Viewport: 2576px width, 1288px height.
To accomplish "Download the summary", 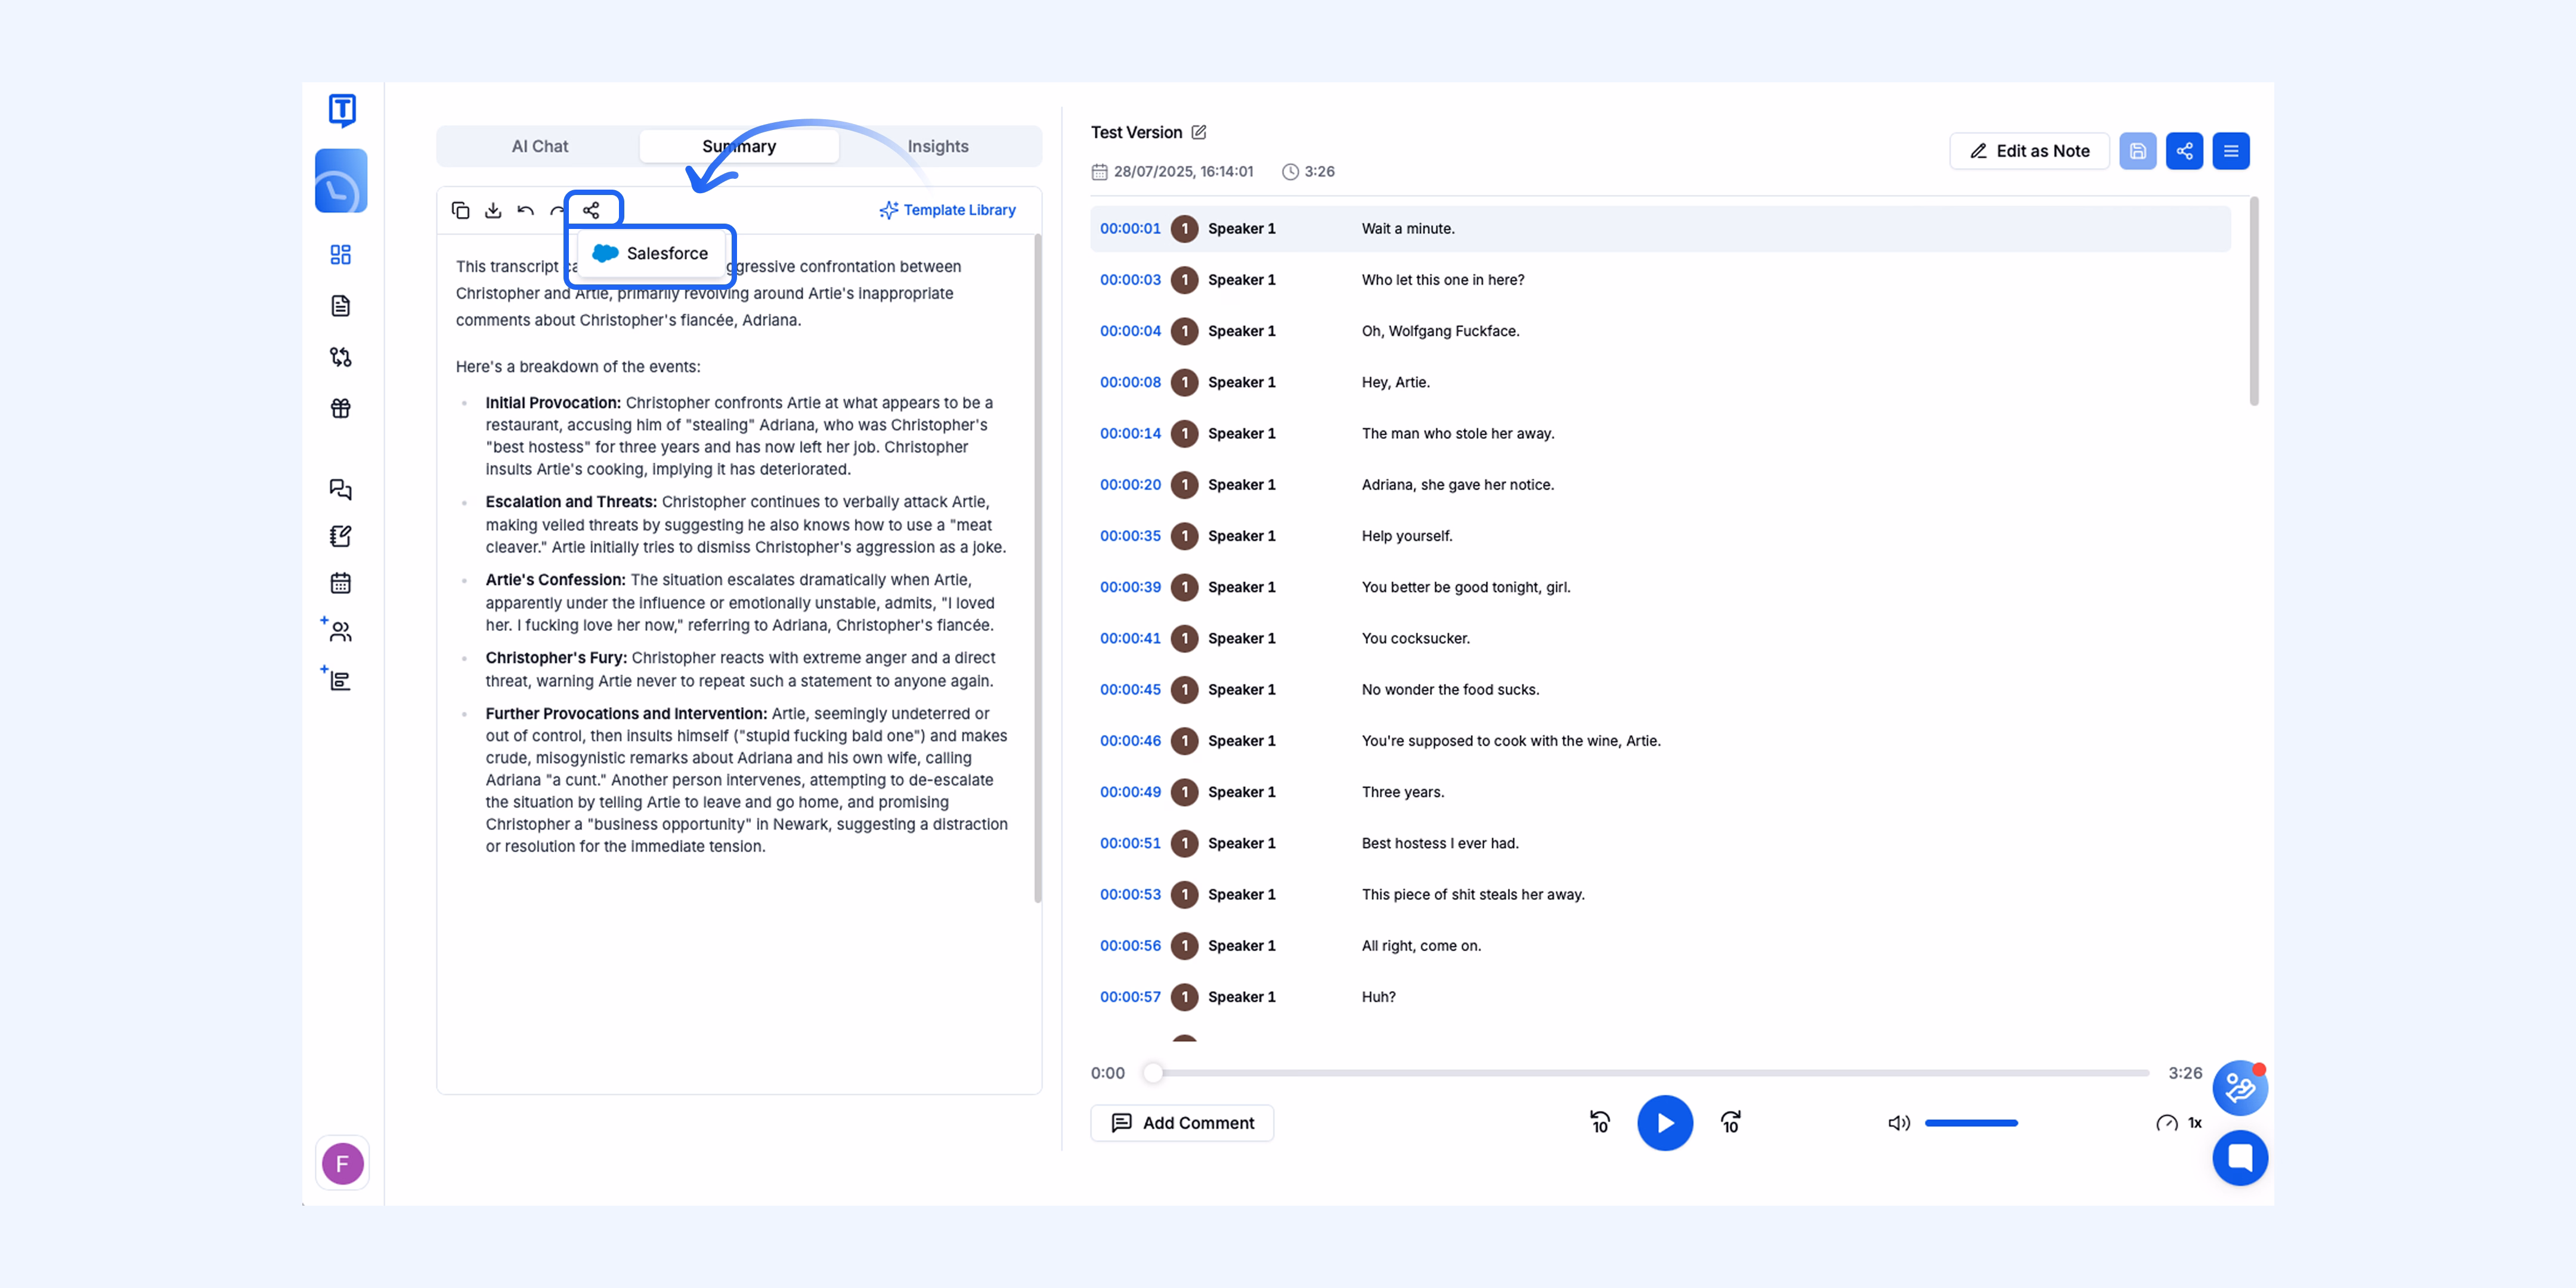I will [x=493, y=210].
